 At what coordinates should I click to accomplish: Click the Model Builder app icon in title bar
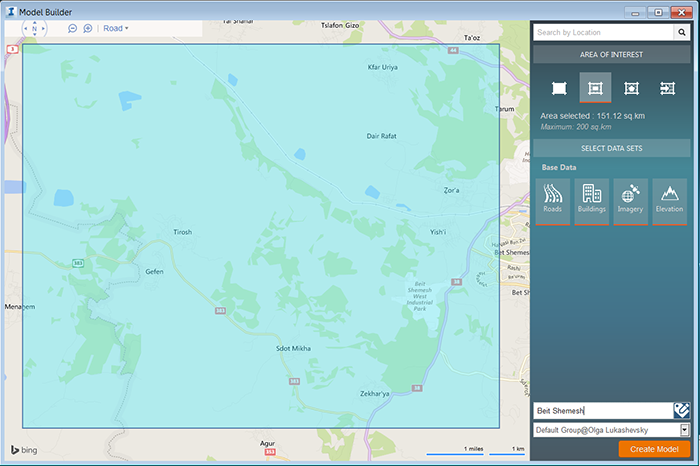coord(11,12)
